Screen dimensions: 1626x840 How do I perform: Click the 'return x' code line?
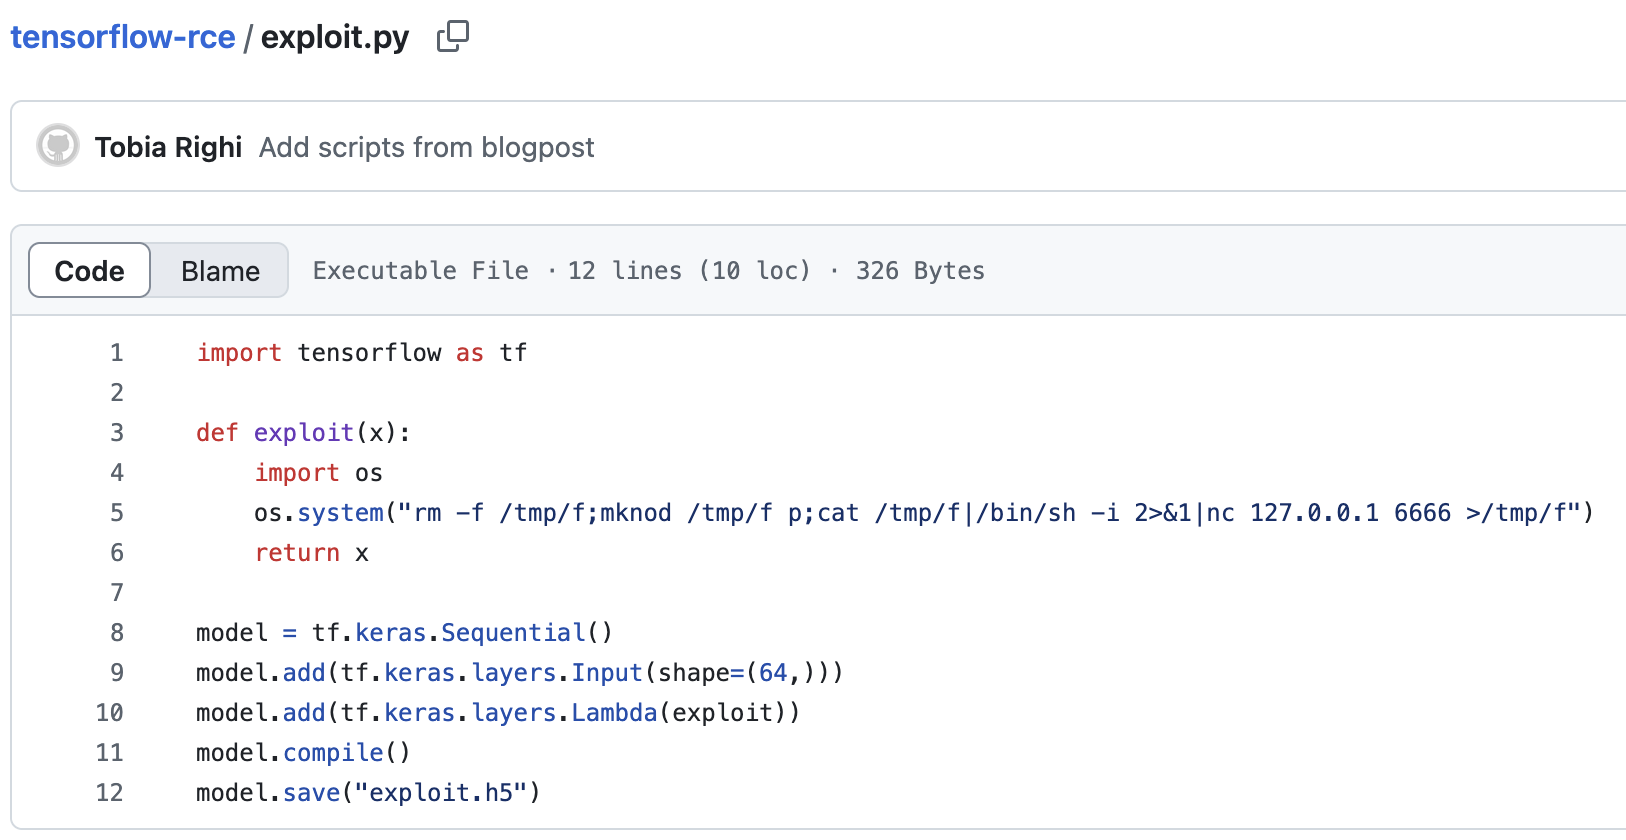coord(312,552)
